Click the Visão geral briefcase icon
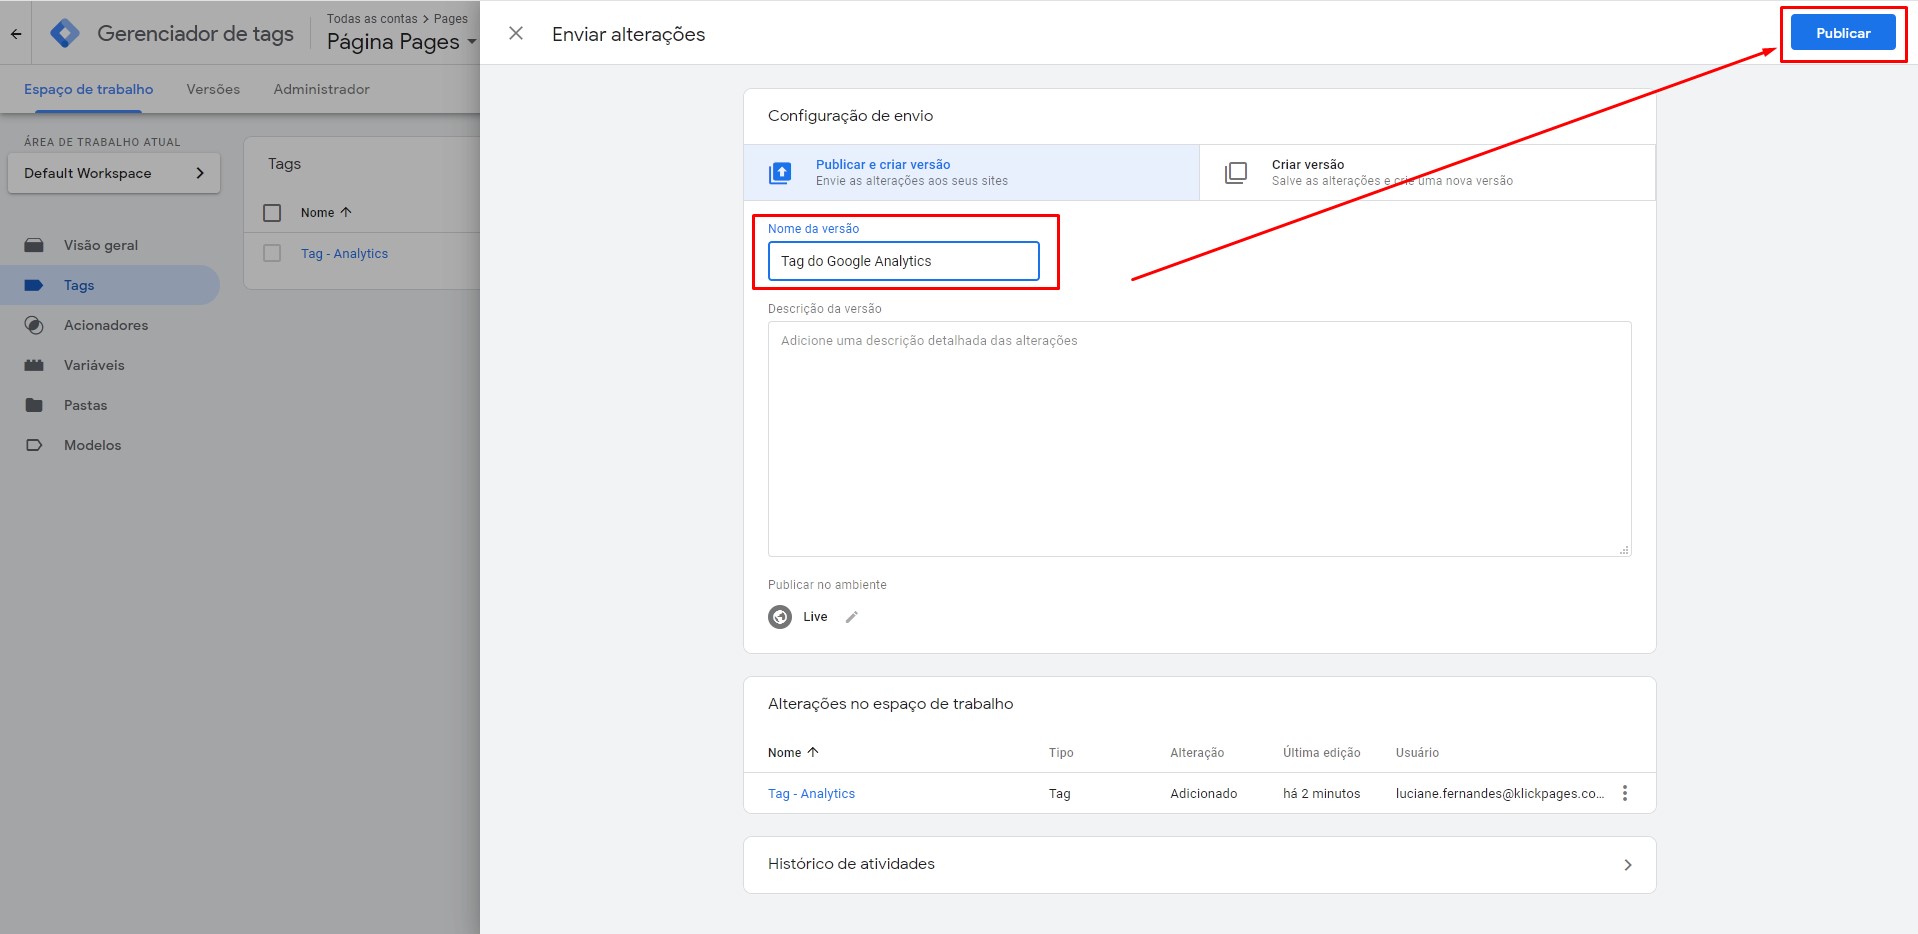The image size is (1918, 934). click(x=34, y=245)
